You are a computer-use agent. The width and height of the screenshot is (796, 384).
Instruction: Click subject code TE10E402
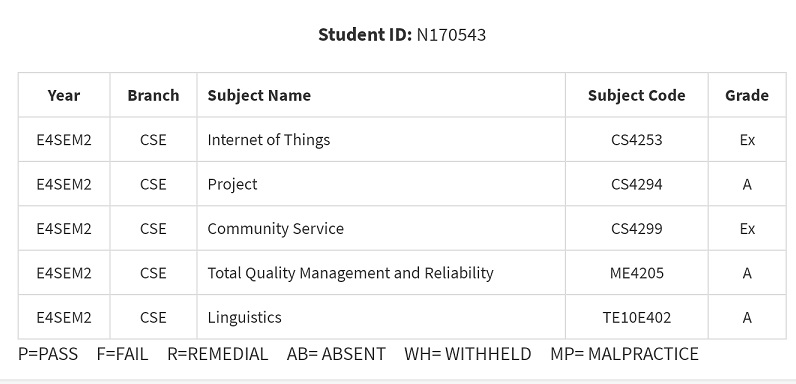[637, 317]
